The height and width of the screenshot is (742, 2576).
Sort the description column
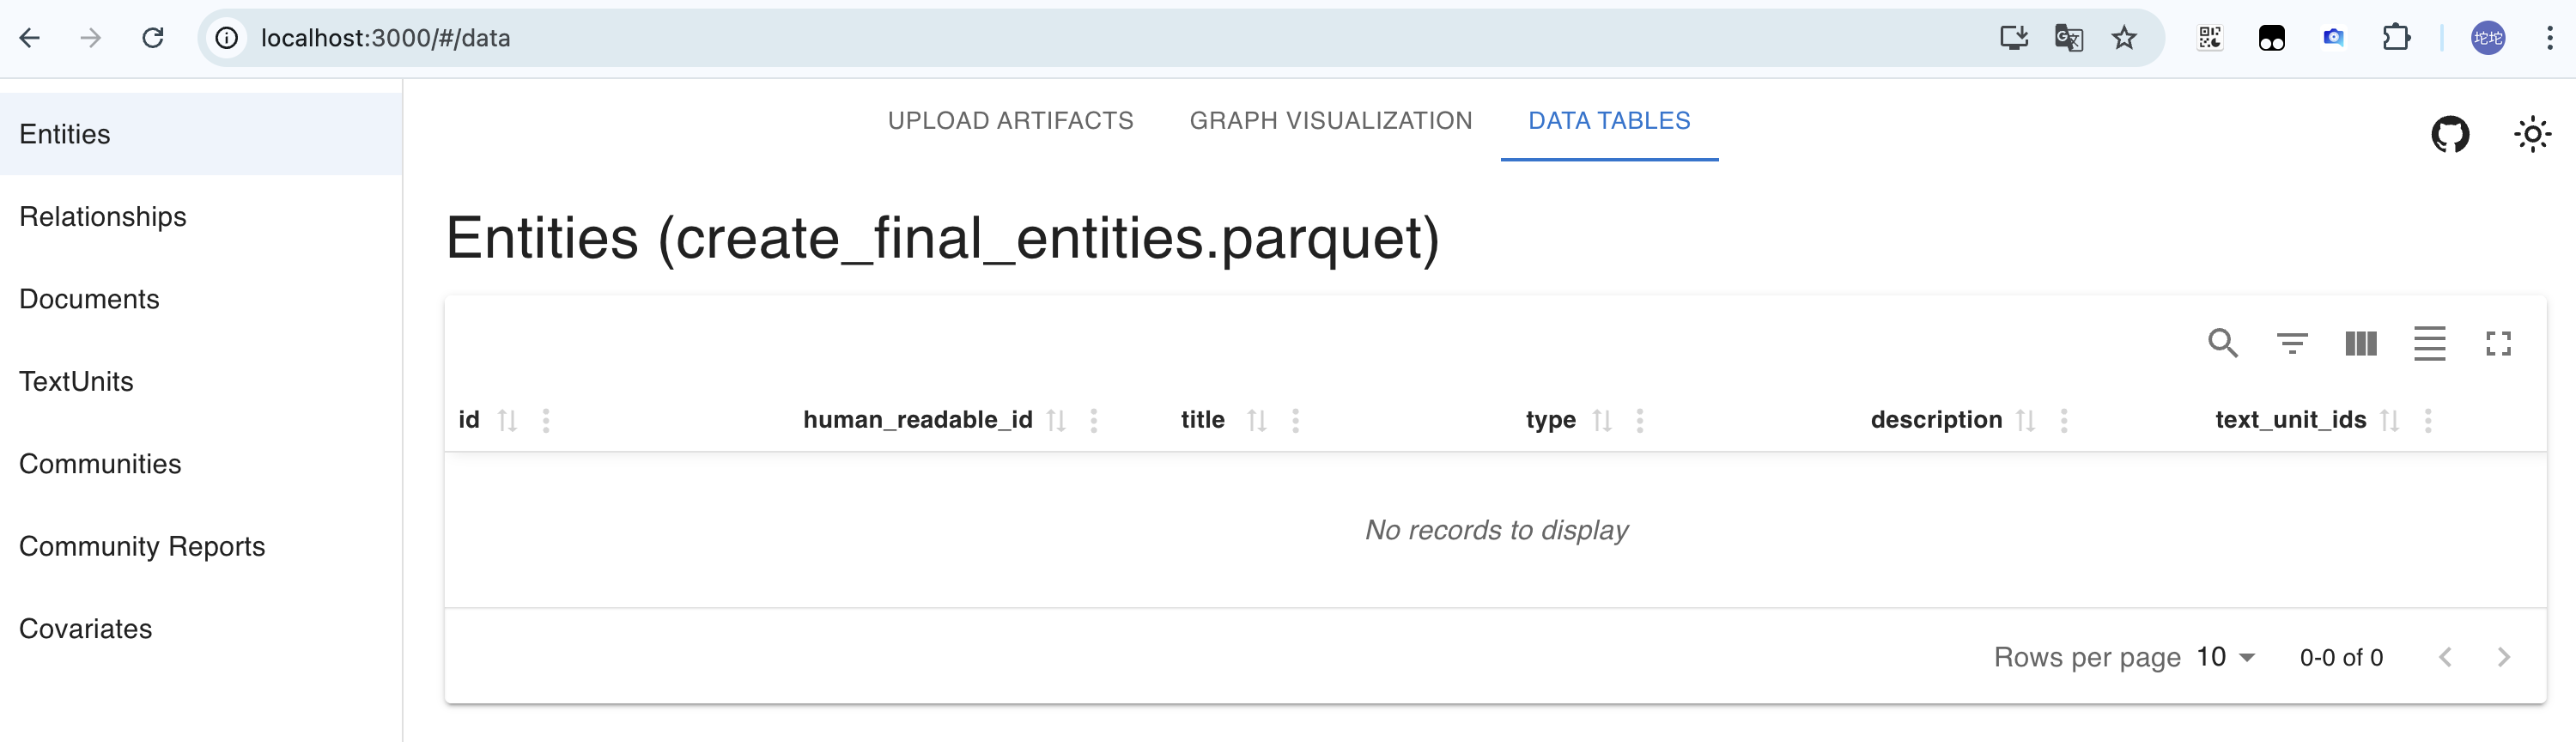point(2025,420)
